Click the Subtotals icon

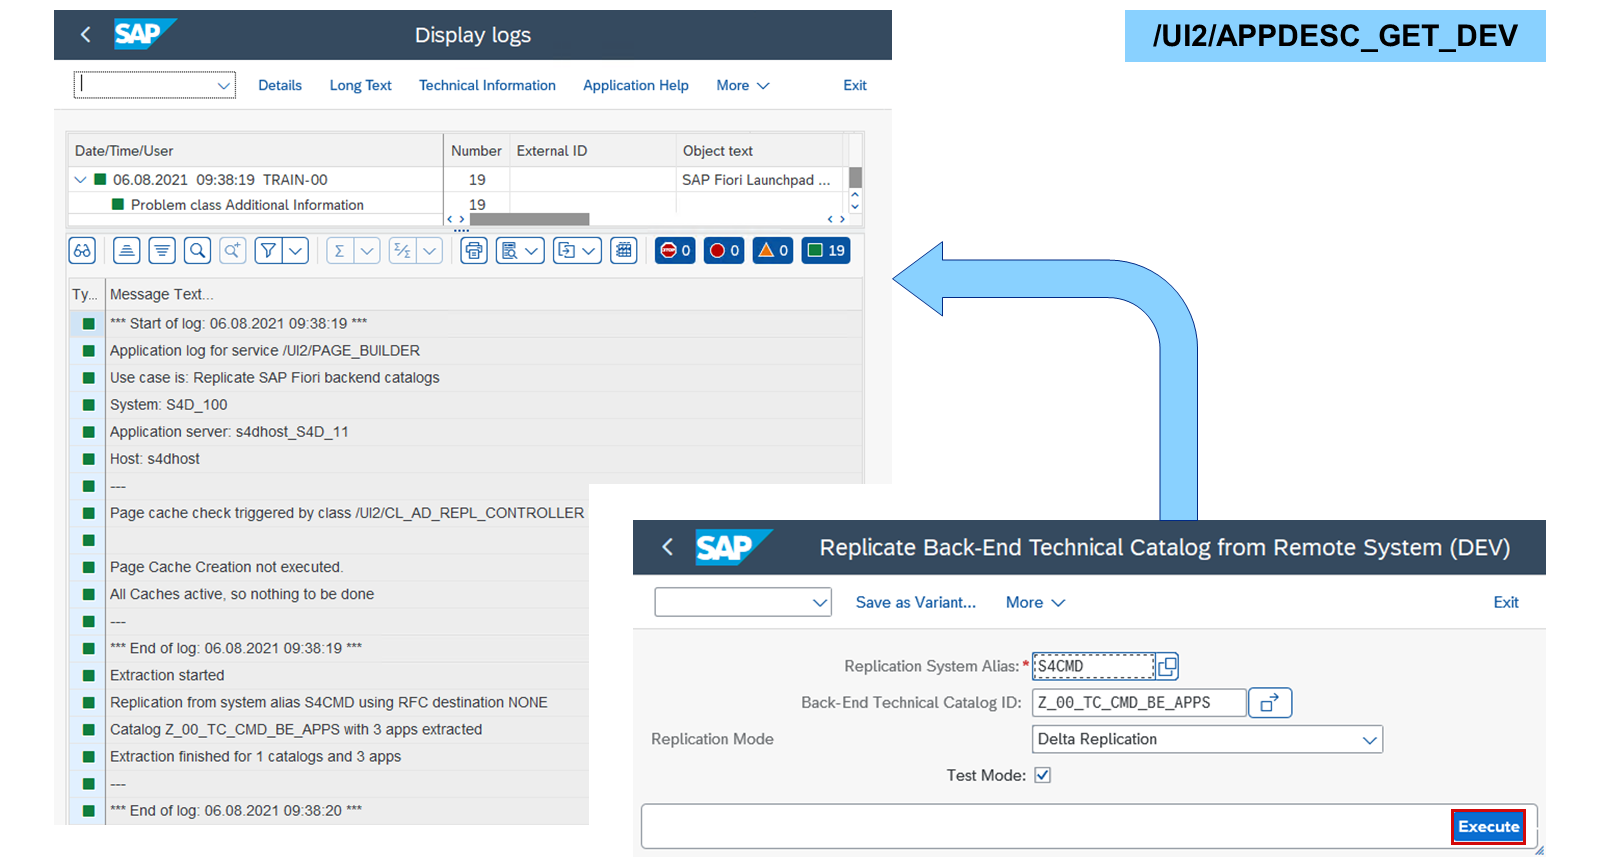click(x=402, y=250)
